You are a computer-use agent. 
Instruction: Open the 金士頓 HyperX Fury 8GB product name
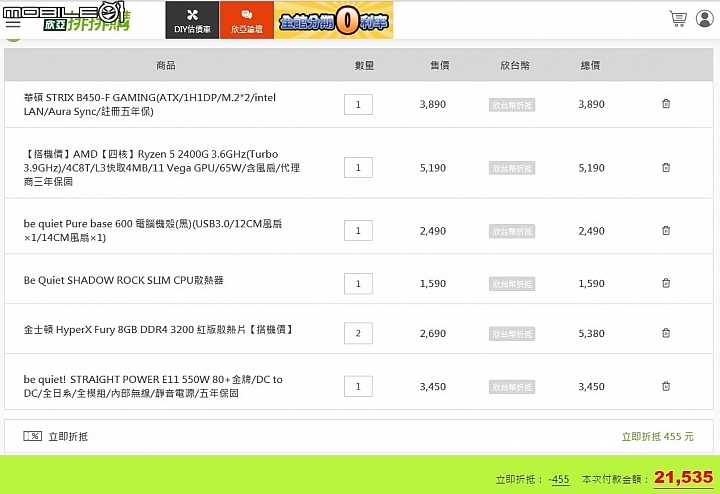pos(158,329)
